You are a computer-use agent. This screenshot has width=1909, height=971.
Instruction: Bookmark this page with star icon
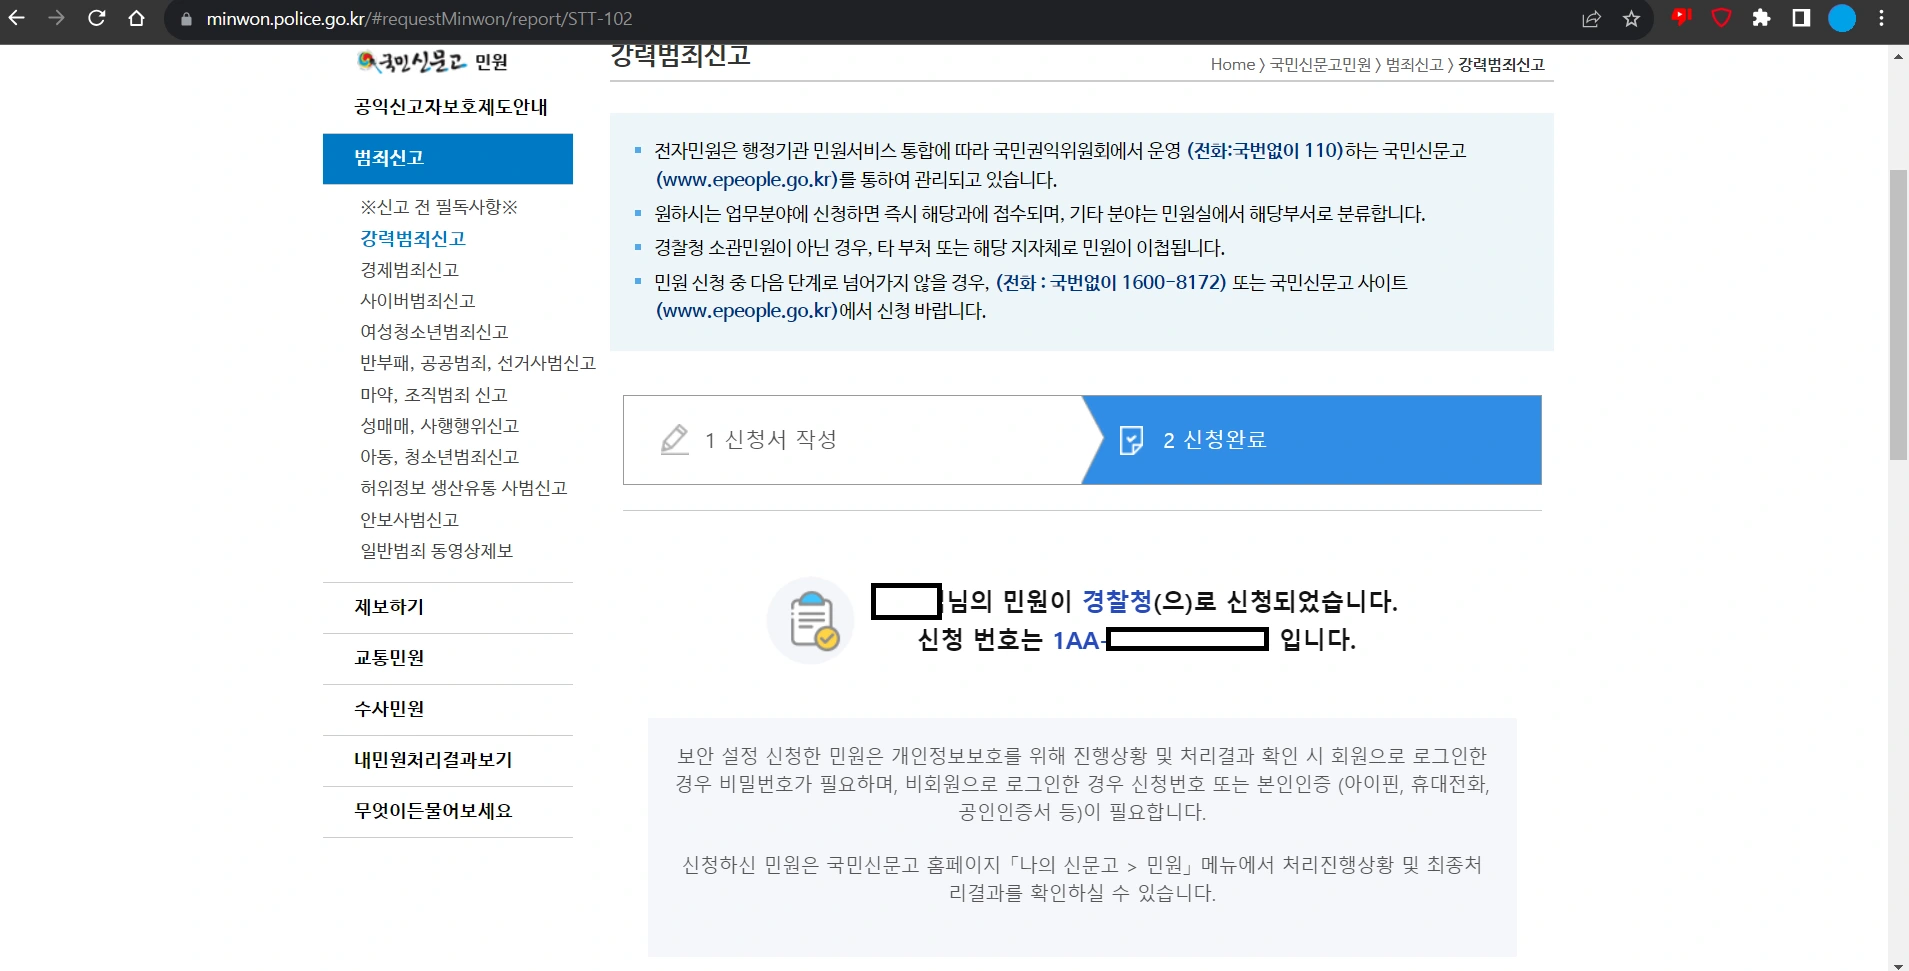(1631, 19)
